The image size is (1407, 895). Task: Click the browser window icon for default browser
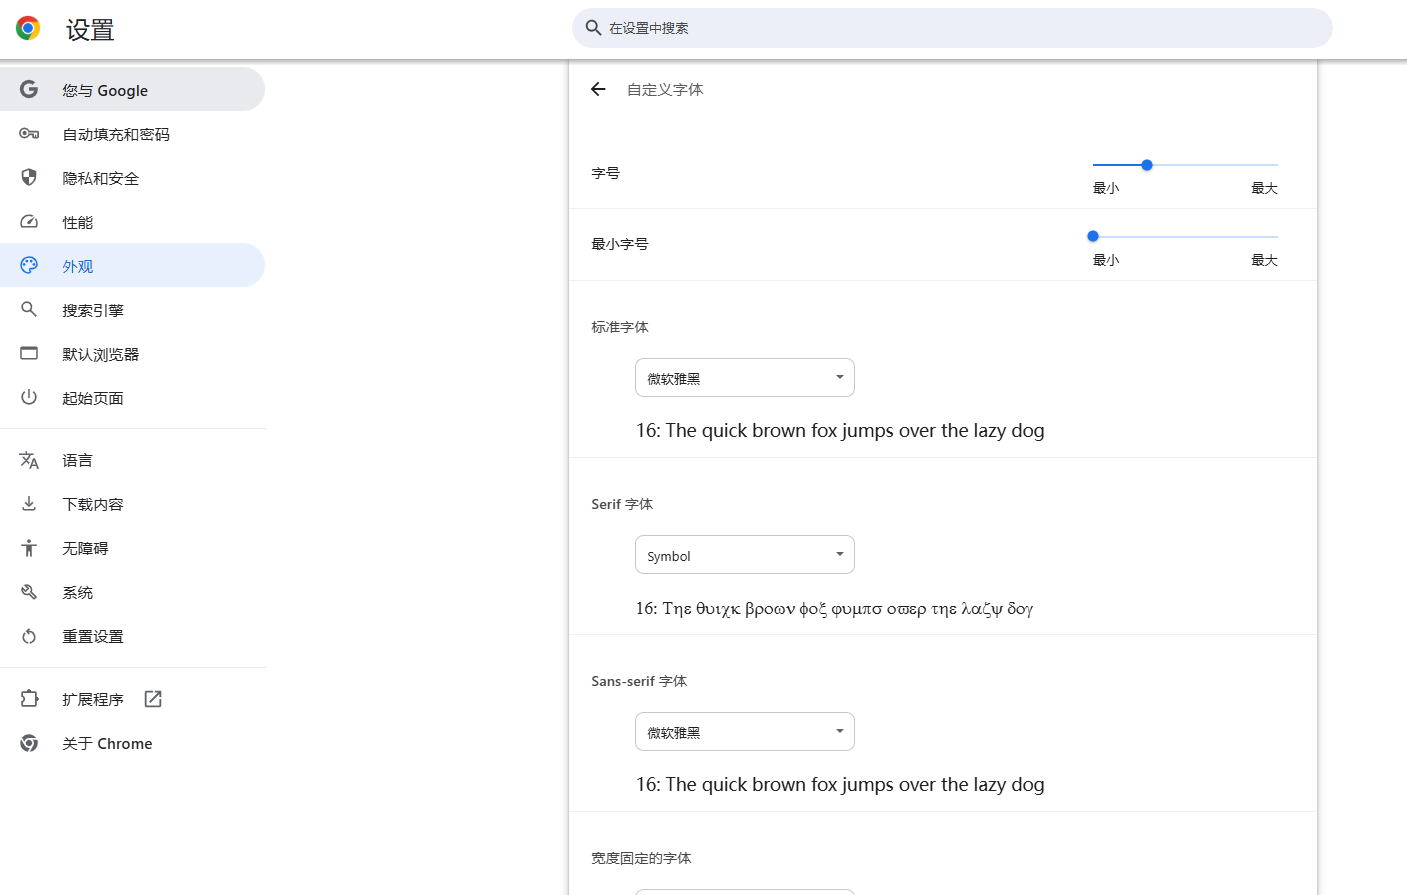[29, 353]
